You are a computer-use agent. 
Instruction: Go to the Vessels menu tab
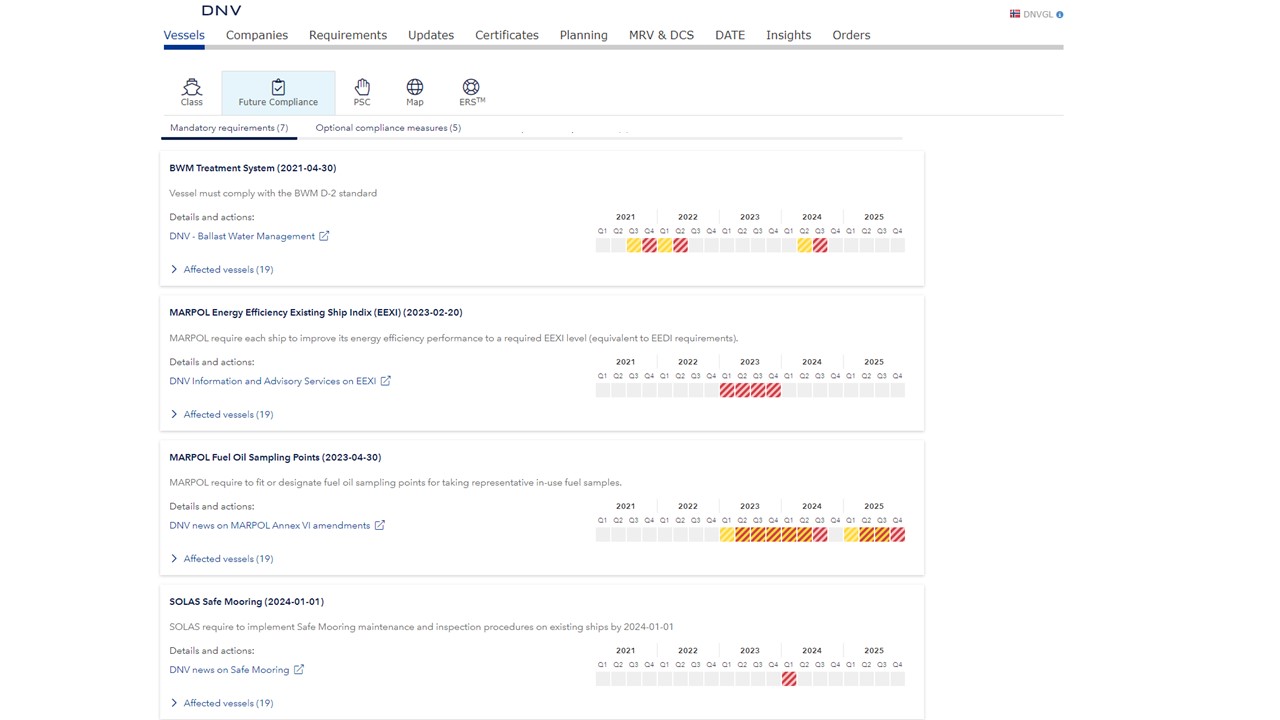click(184, 35)
